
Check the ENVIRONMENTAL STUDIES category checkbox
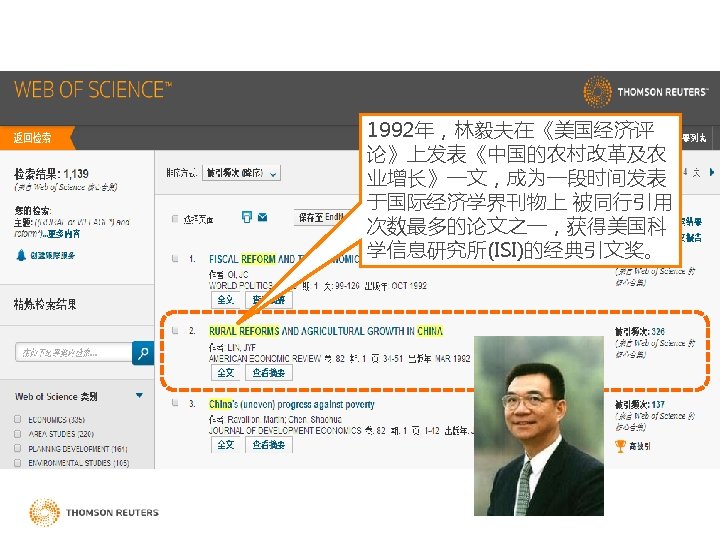pos(17,462)
